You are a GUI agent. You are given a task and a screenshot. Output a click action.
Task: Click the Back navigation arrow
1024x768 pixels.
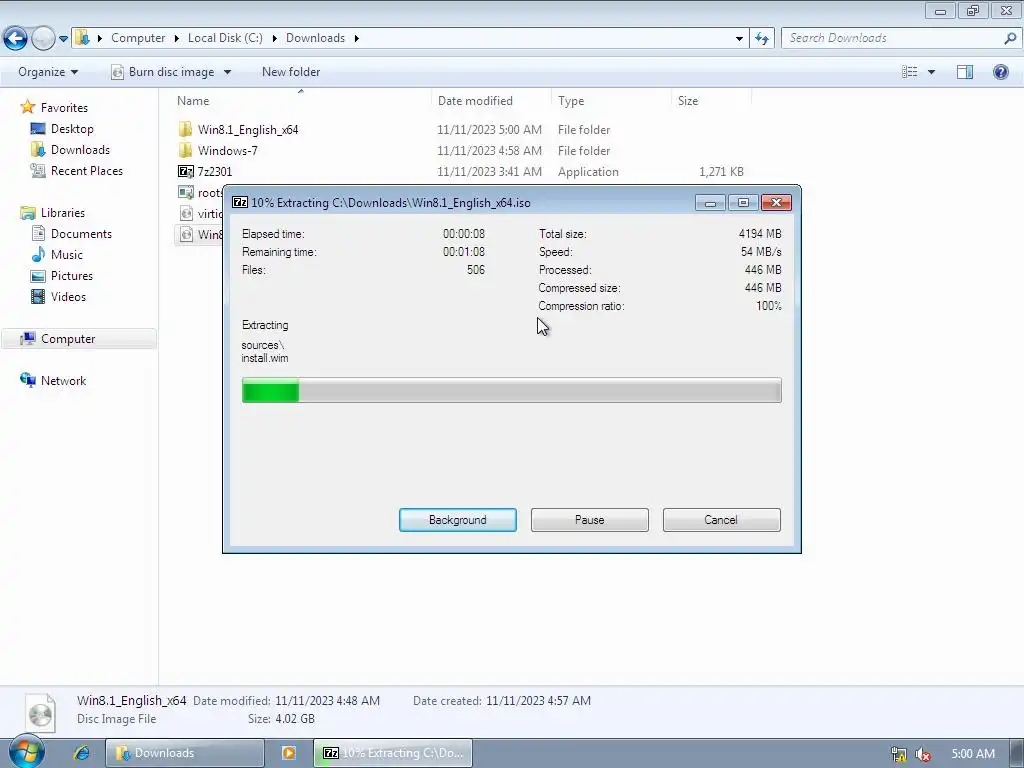pyautogui.click(x=15, y=39)
